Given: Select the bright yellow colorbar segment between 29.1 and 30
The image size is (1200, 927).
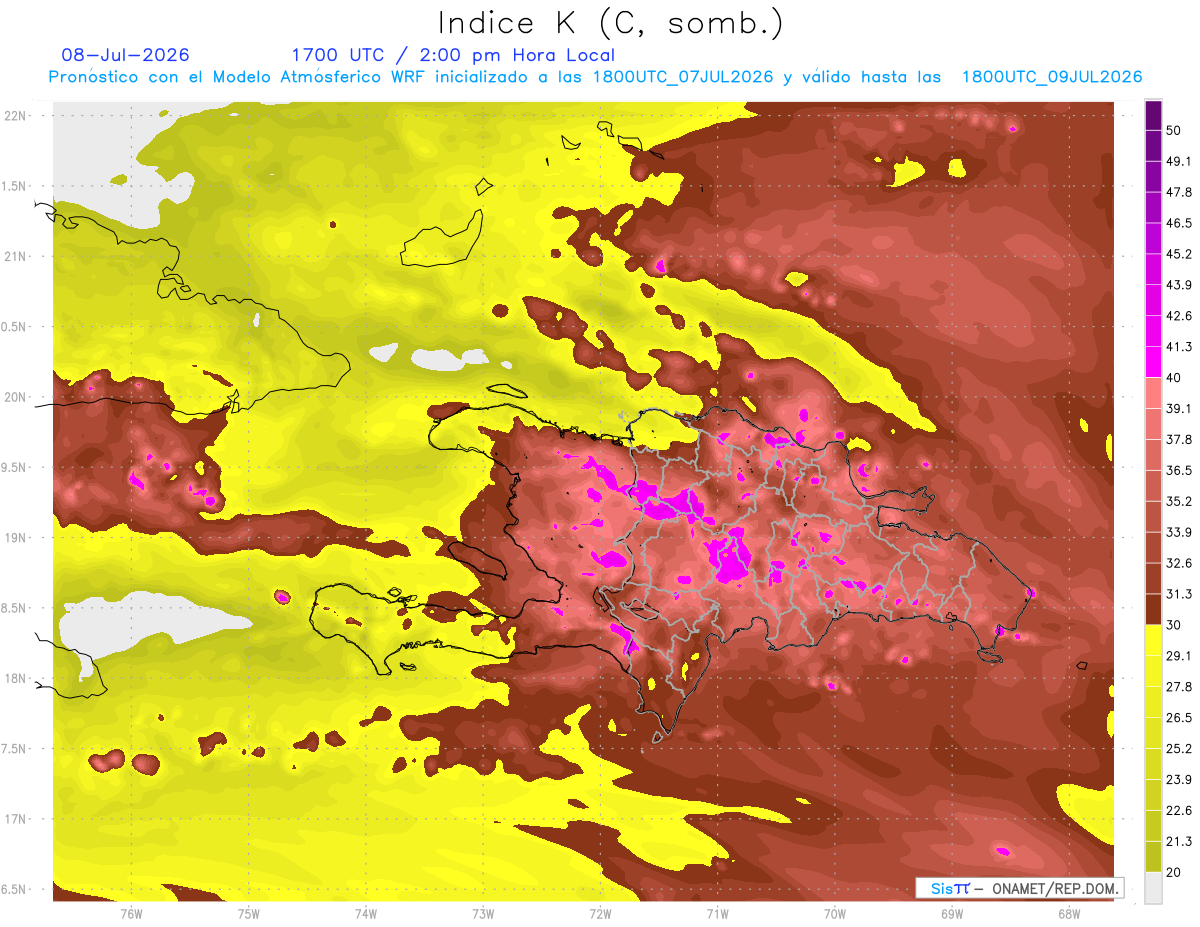Looking at the screenshot, I should pyautogui.click(x=1153, y=640).
